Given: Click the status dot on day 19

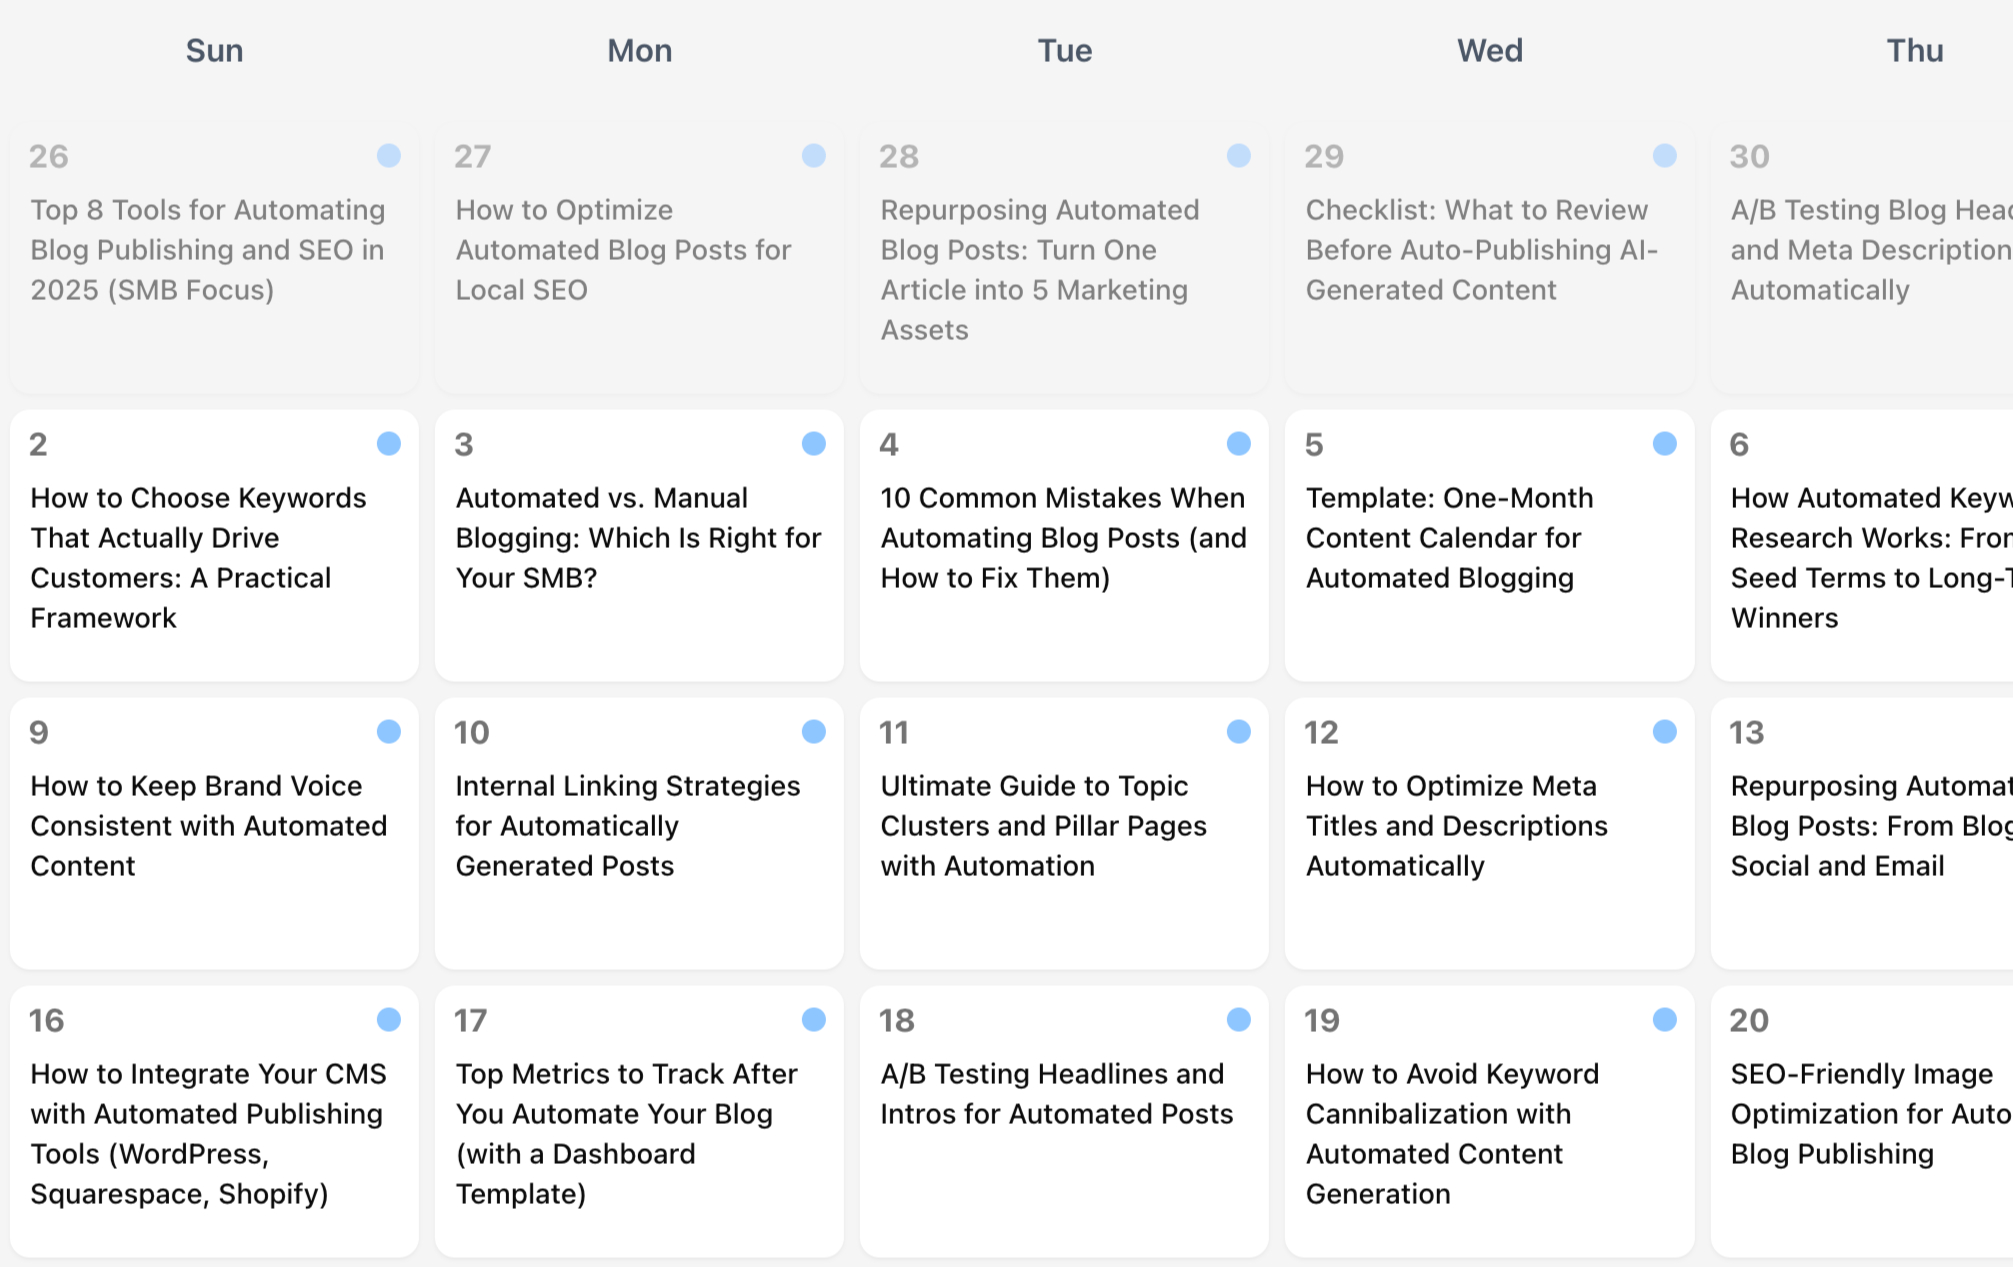Looking at the screenshot, I should point(1663,1019).
